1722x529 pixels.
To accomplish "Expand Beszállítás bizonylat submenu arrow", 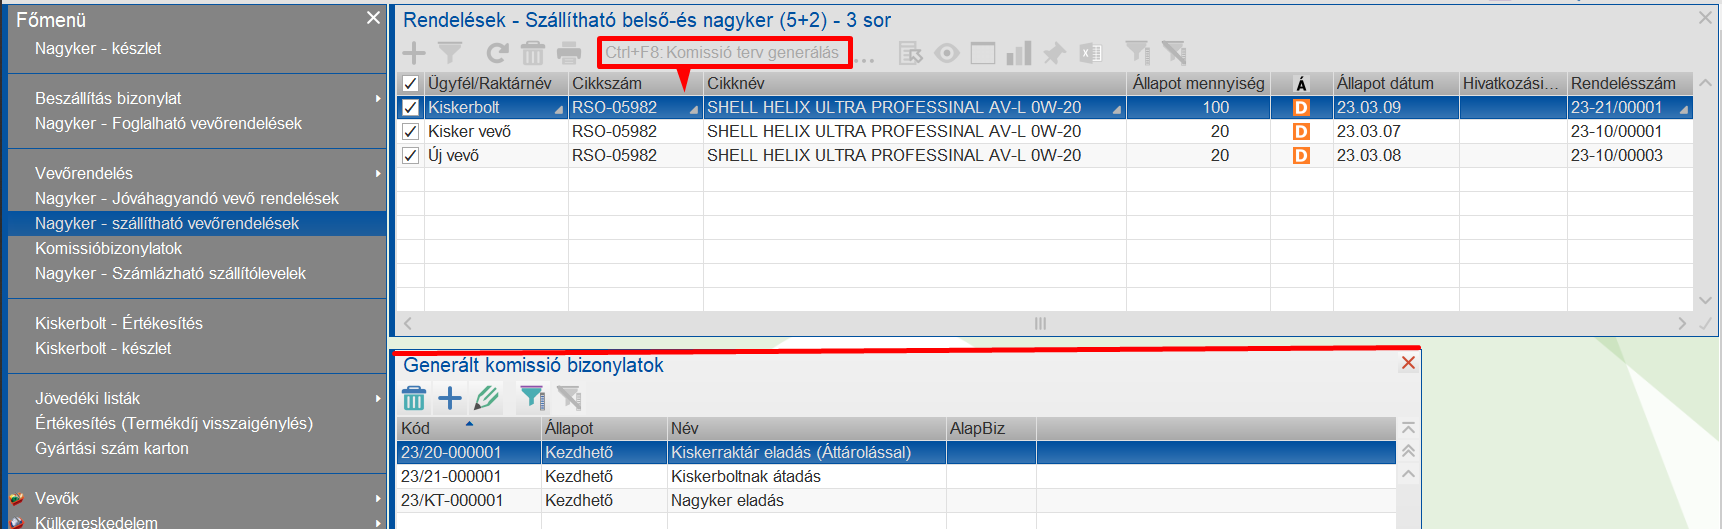I will (x=378, y=98).
